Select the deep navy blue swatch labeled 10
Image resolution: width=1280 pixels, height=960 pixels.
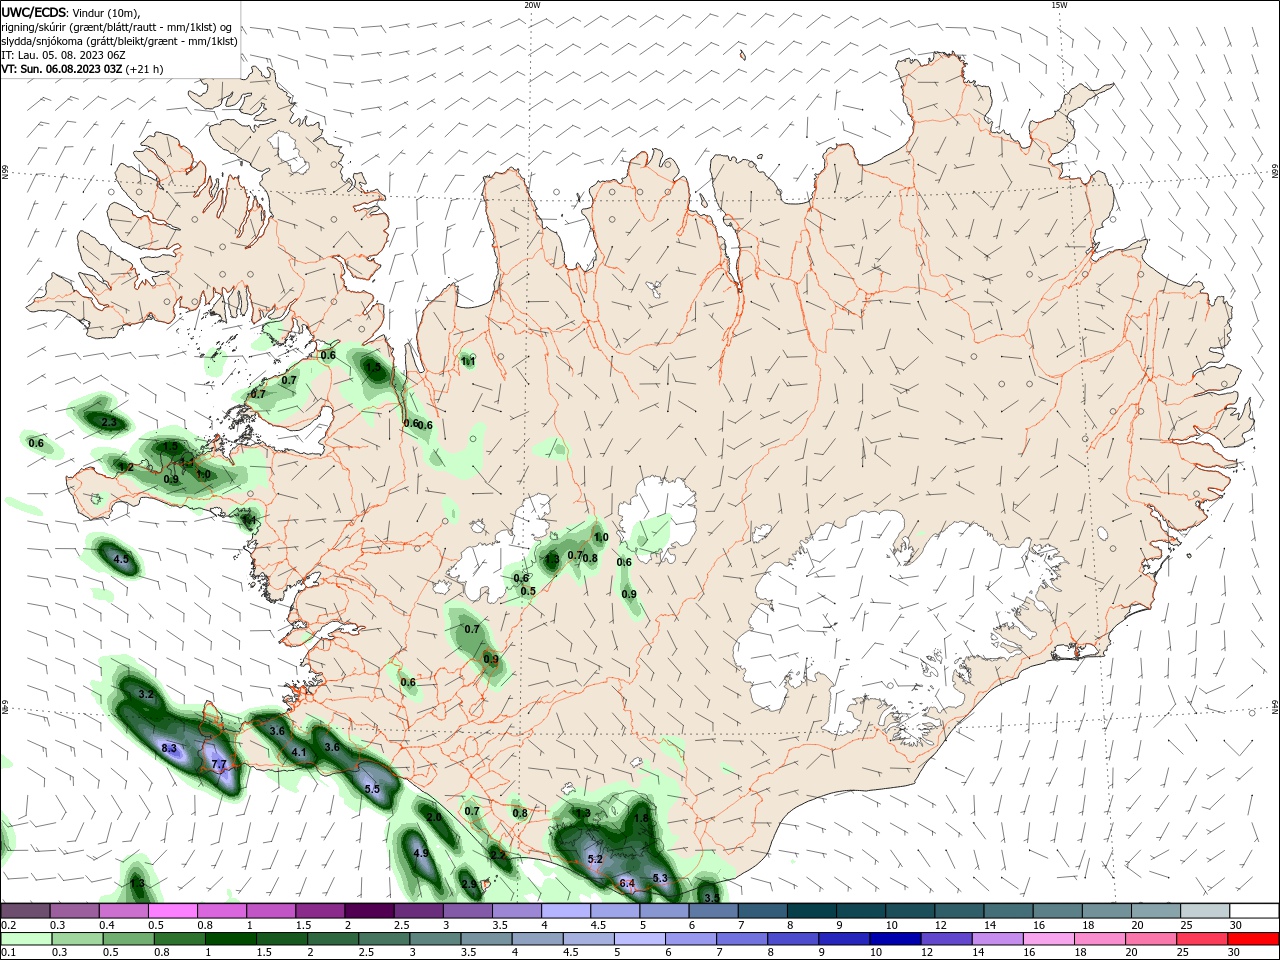pos(895,940)
